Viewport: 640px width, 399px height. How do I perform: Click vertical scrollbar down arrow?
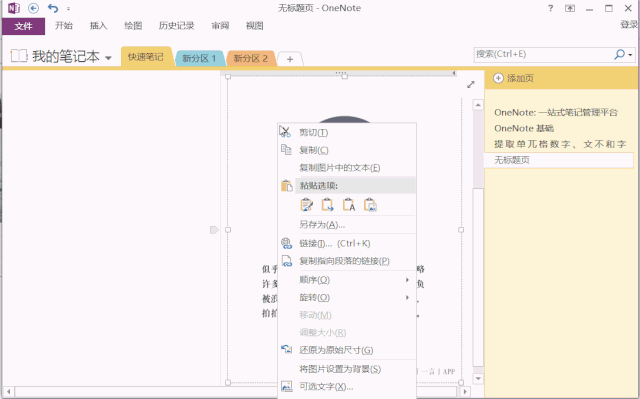(478, 379)
